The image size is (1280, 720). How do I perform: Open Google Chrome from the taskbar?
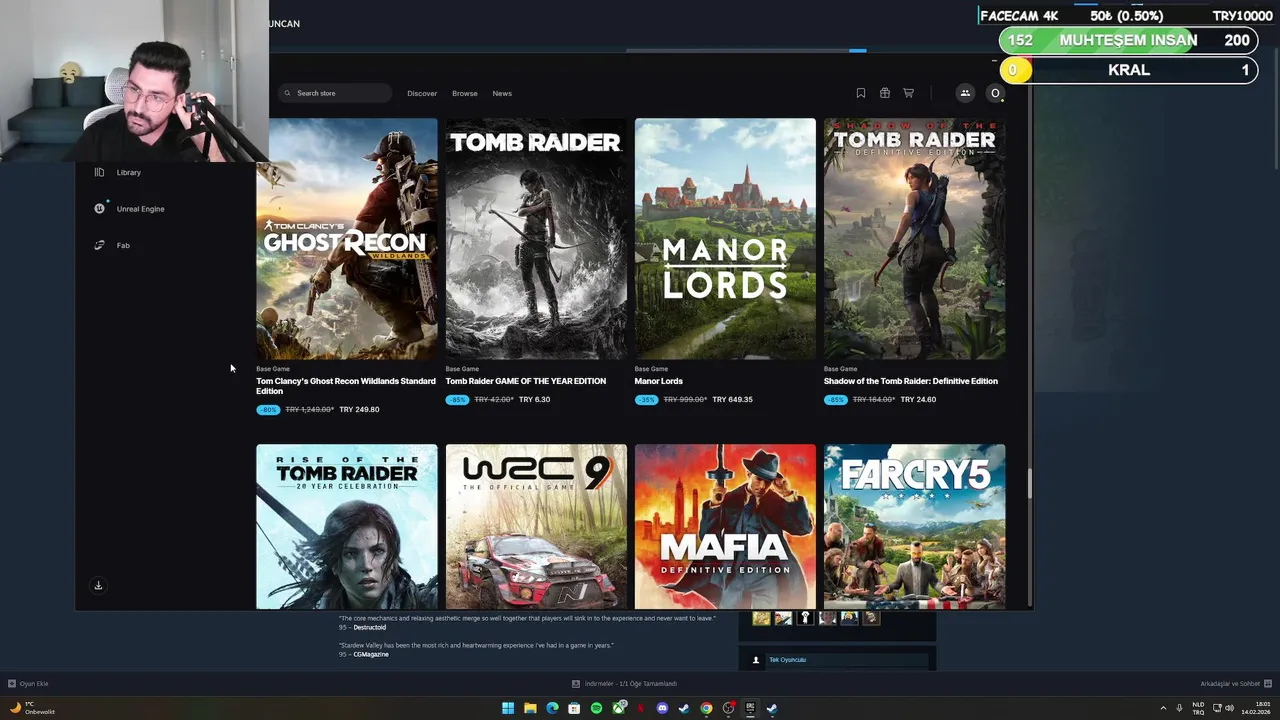(x=706, y=708)
